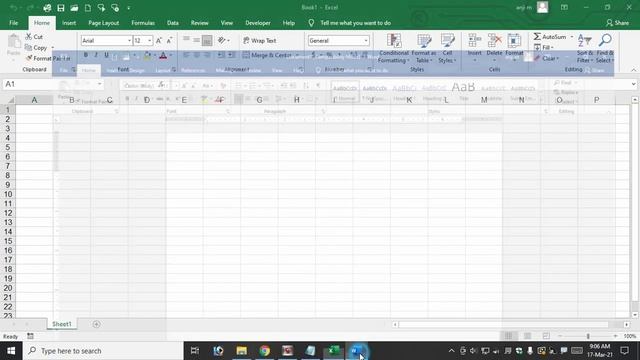Click the Open folder icon in quick access toolbar

click(74, 8)
